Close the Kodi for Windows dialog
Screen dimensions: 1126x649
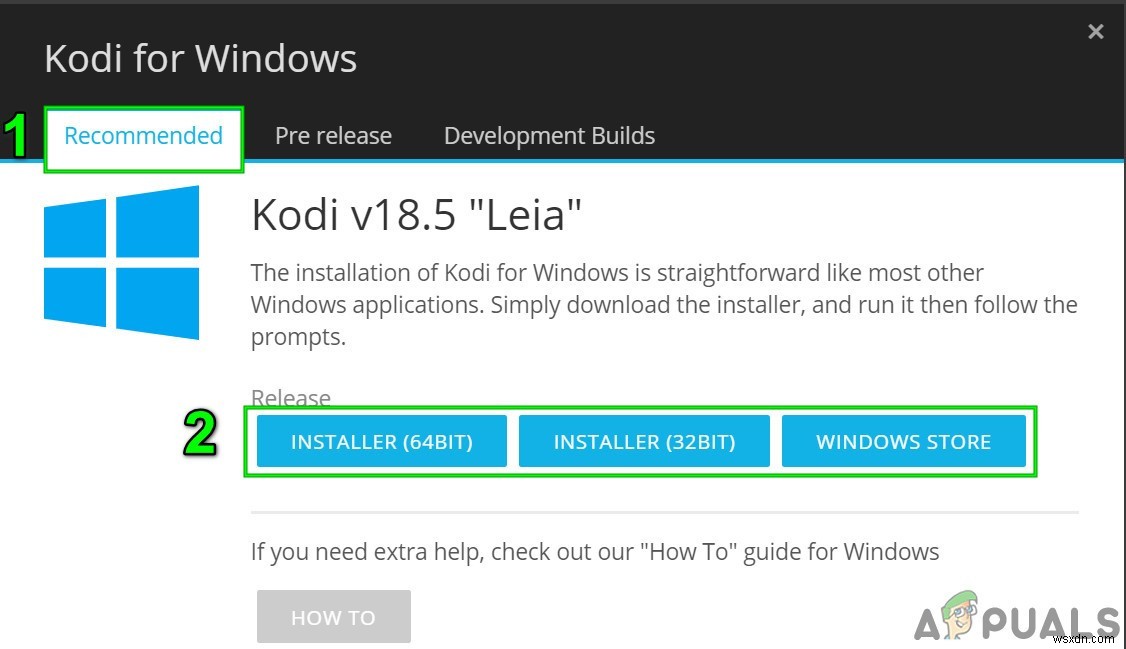[x=1096, y=31]
